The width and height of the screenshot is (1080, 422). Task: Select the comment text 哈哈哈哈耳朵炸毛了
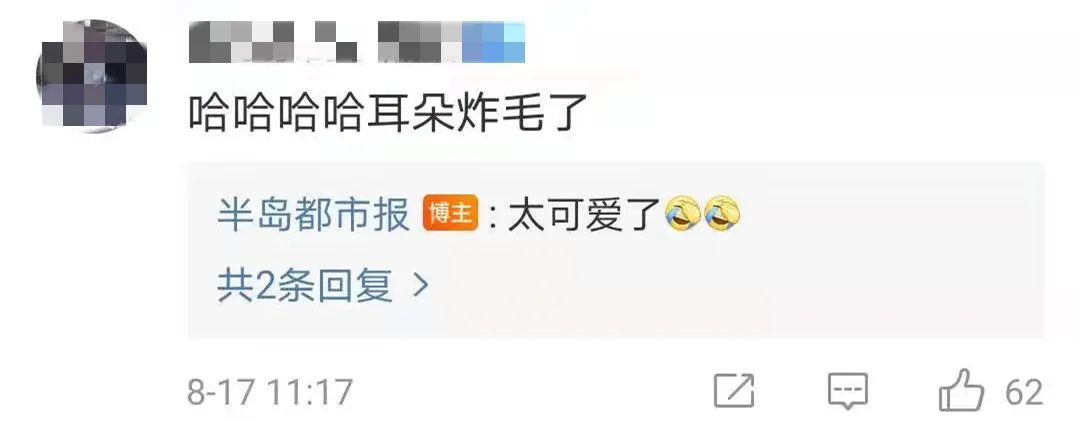[x=388, y=114]
